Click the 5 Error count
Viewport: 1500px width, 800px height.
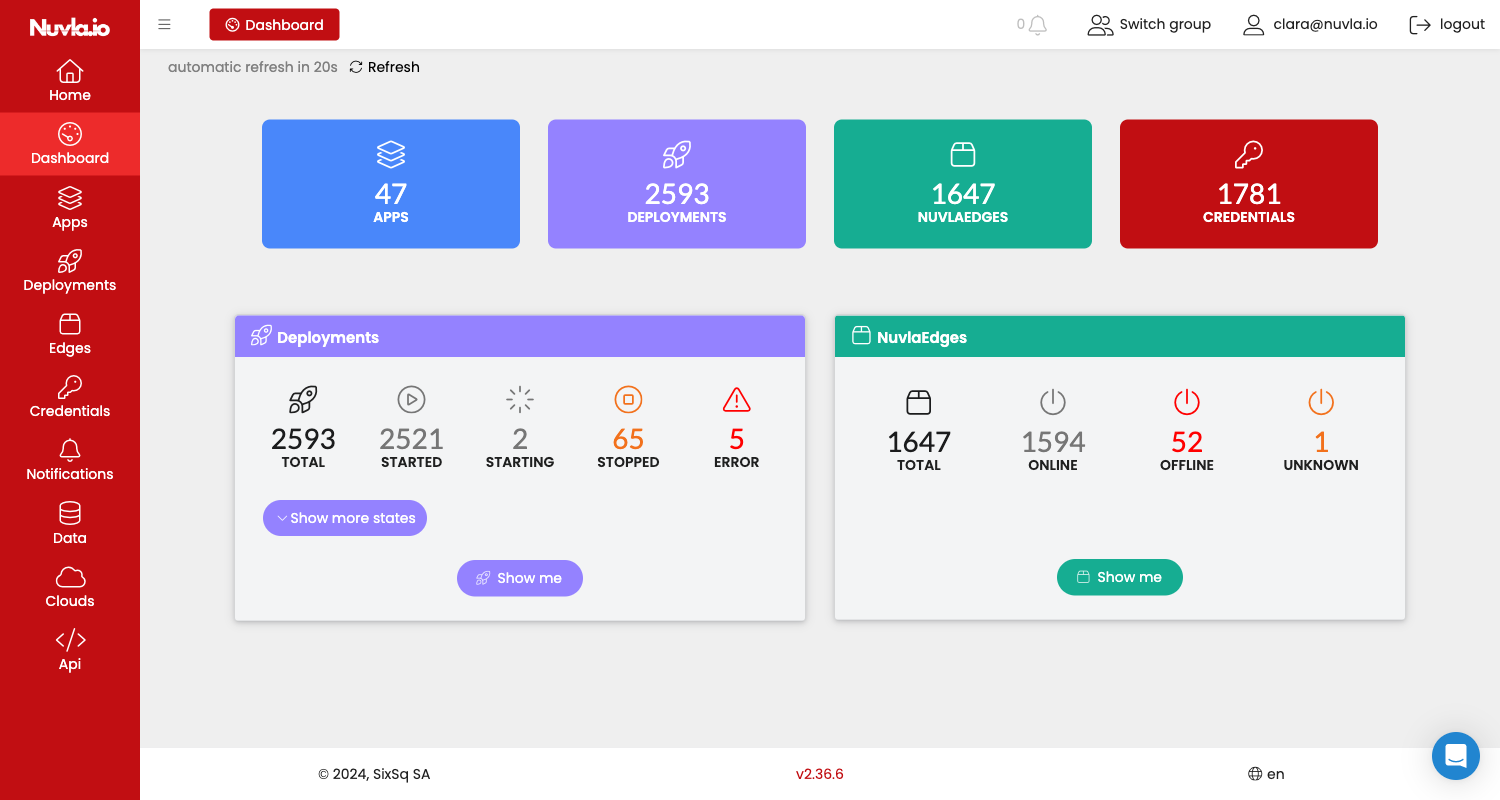click(x=737, y=439)
